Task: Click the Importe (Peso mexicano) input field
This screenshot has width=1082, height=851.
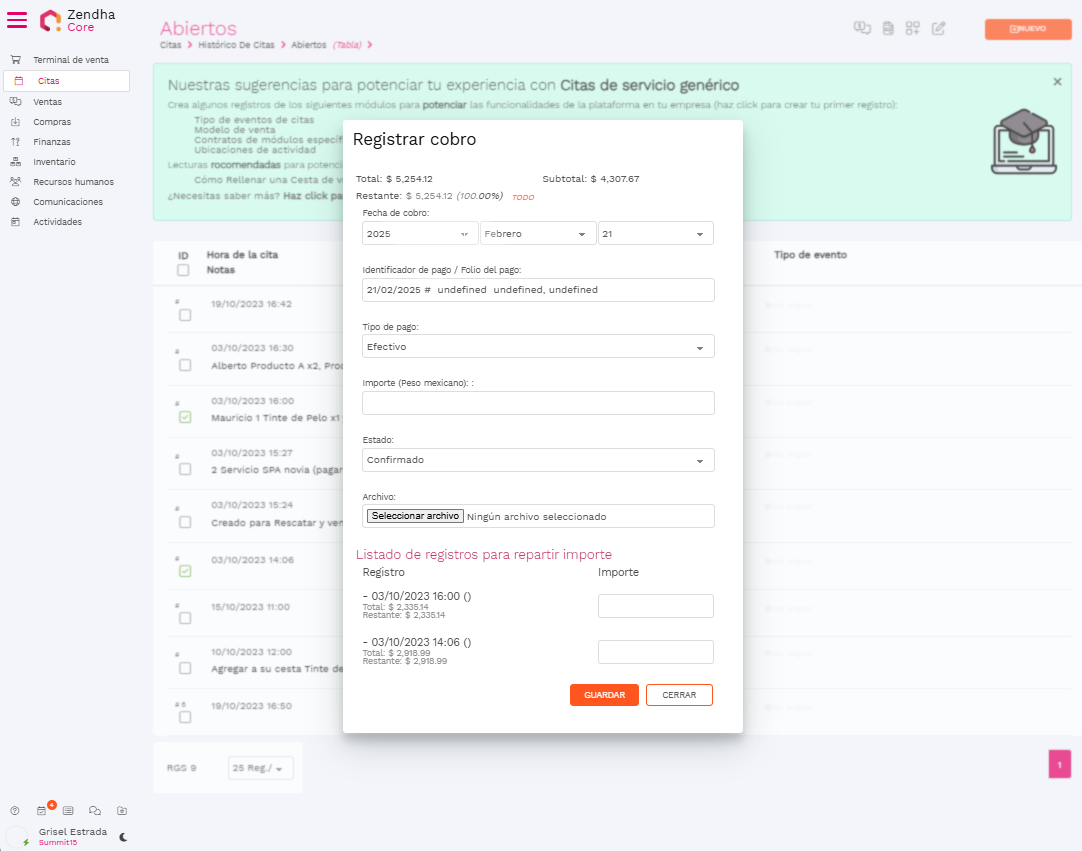Action: tap(538, 403)
